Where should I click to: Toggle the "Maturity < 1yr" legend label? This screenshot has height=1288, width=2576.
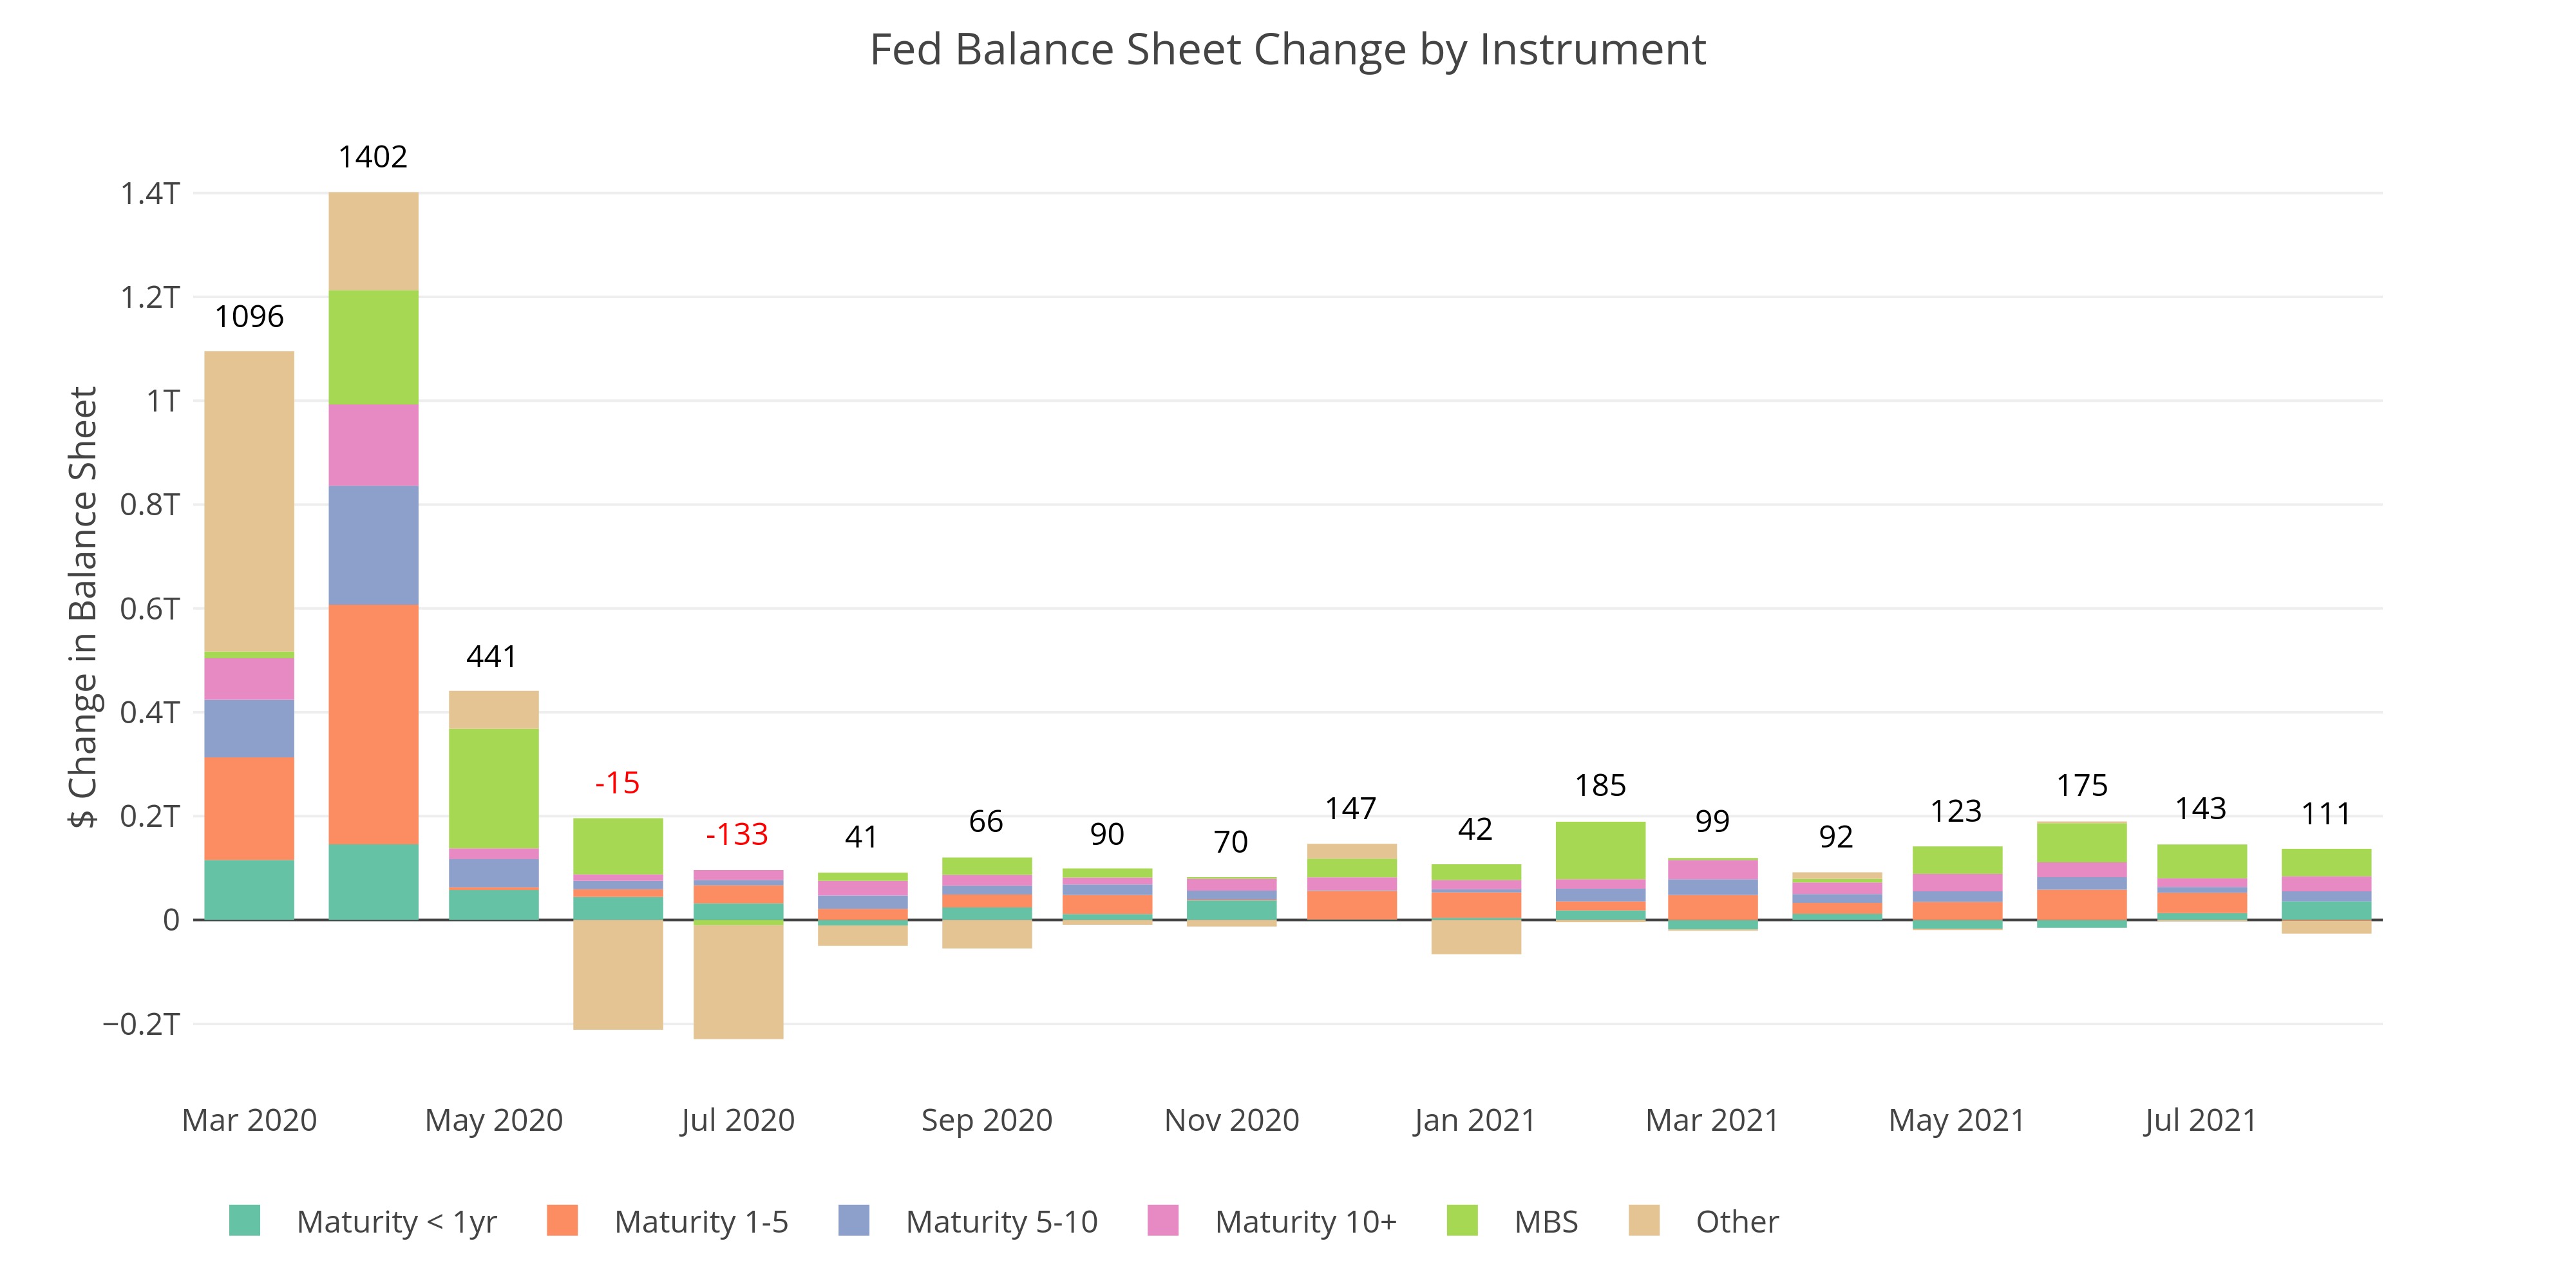pos(396,1222)
